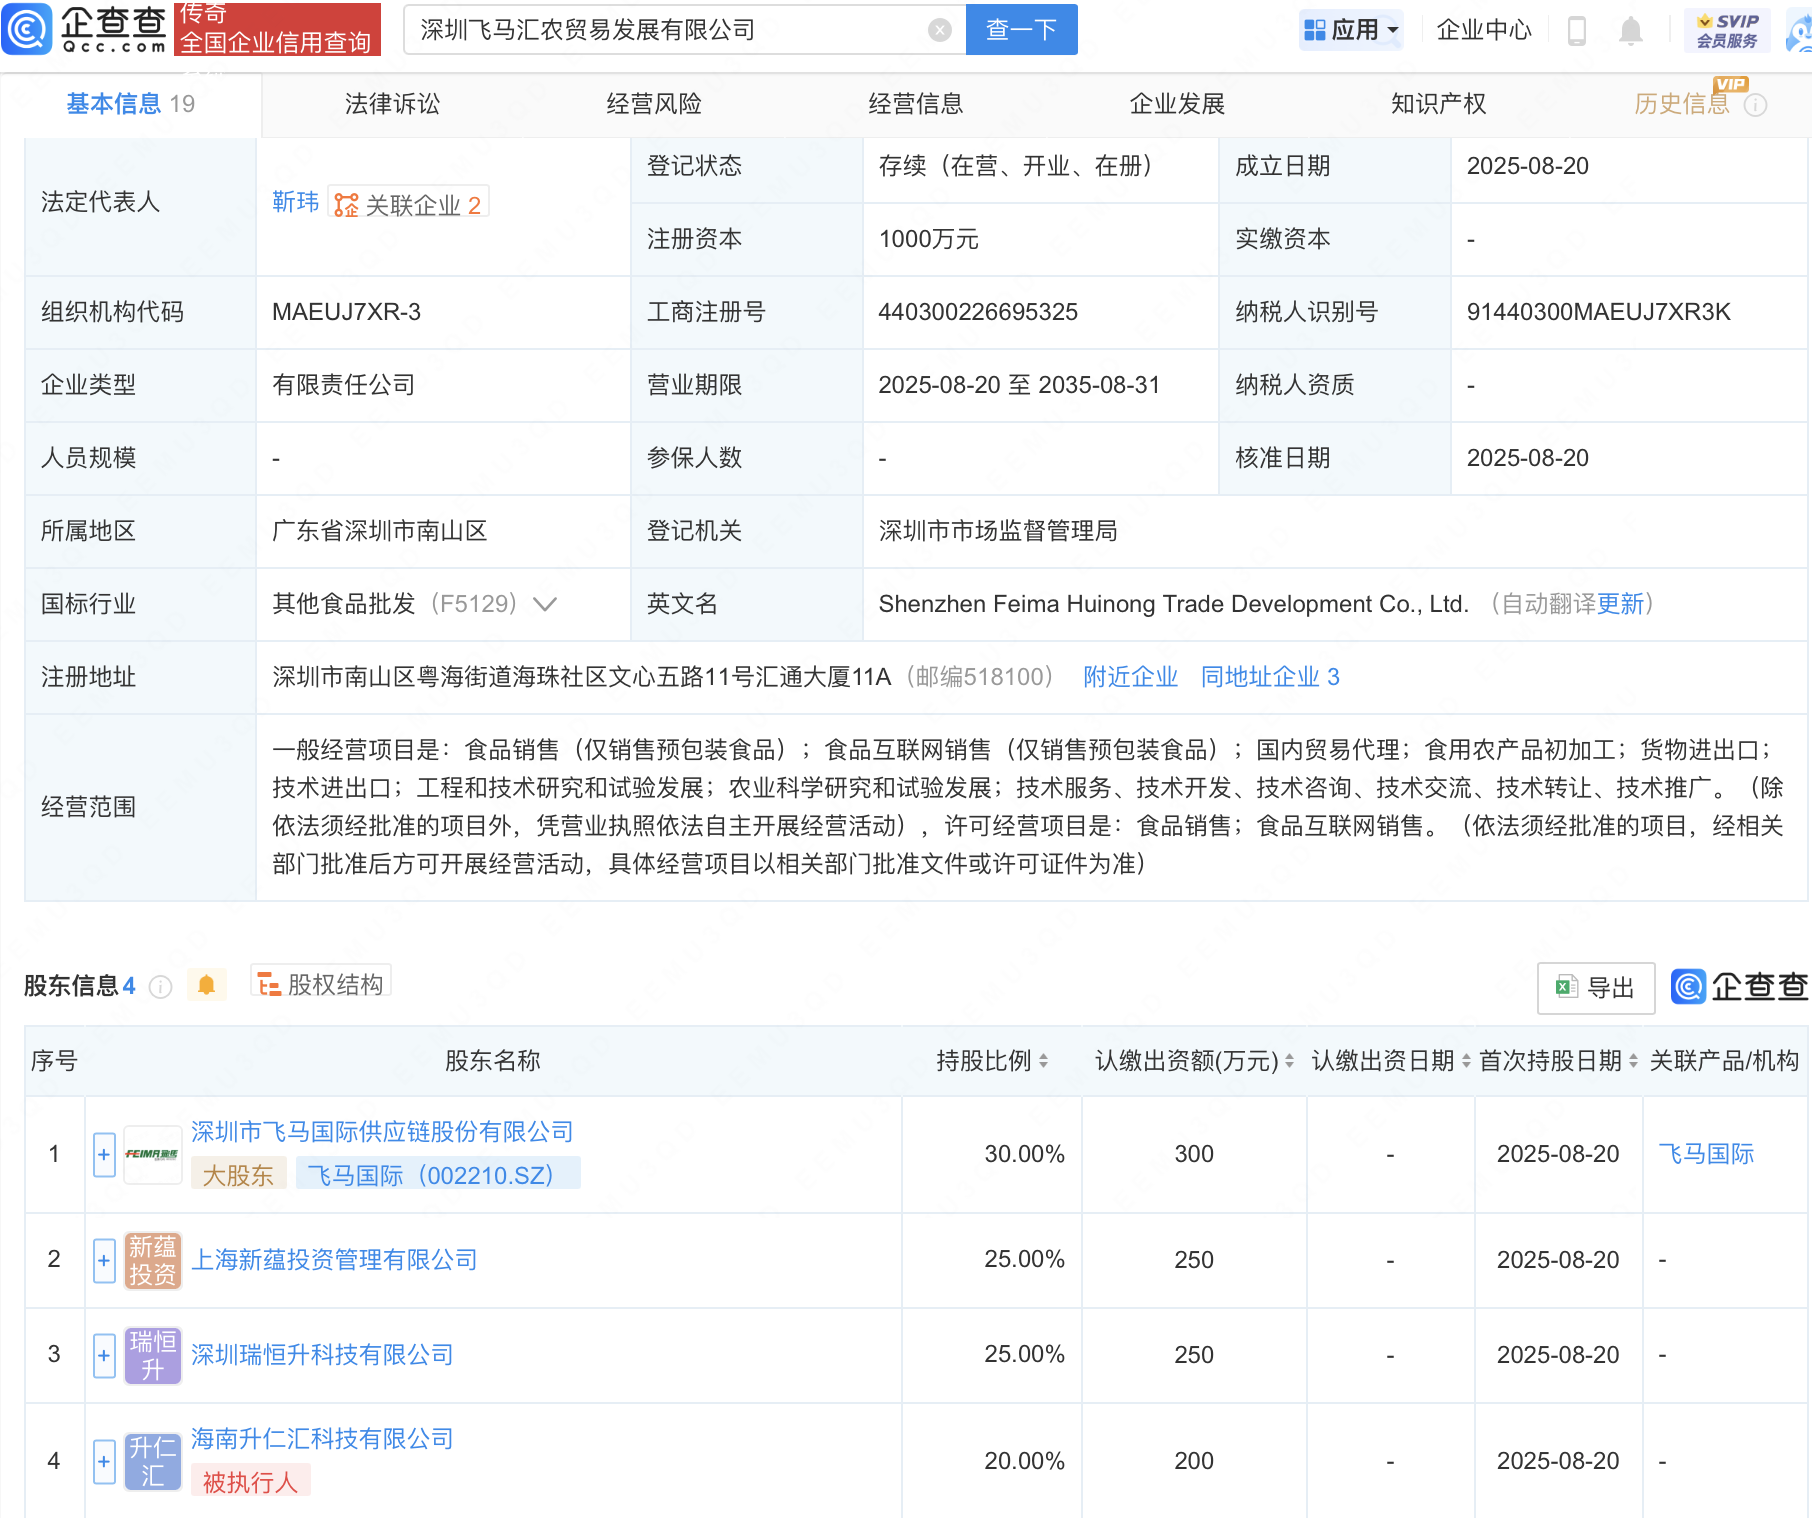Open 瑞恒升 company logo tile

coord(152,1355)
